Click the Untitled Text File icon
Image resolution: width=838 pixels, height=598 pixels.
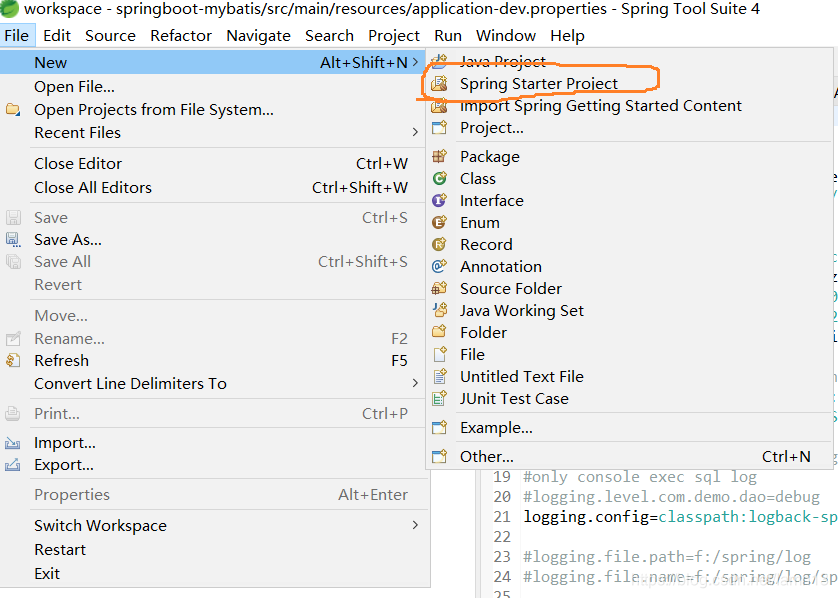point(439,376)
